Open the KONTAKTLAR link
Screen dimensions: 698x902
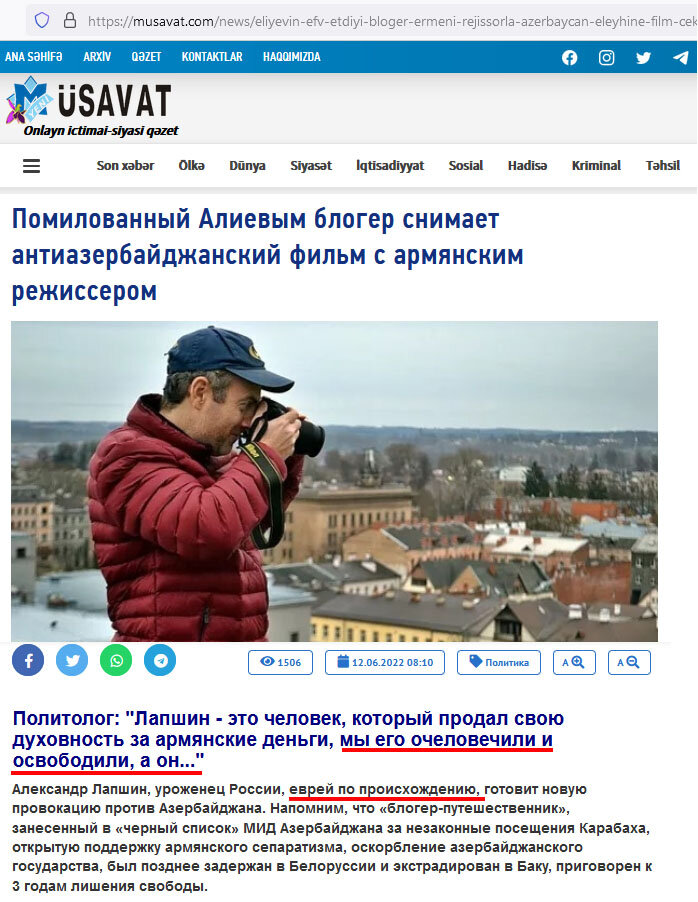212,57
